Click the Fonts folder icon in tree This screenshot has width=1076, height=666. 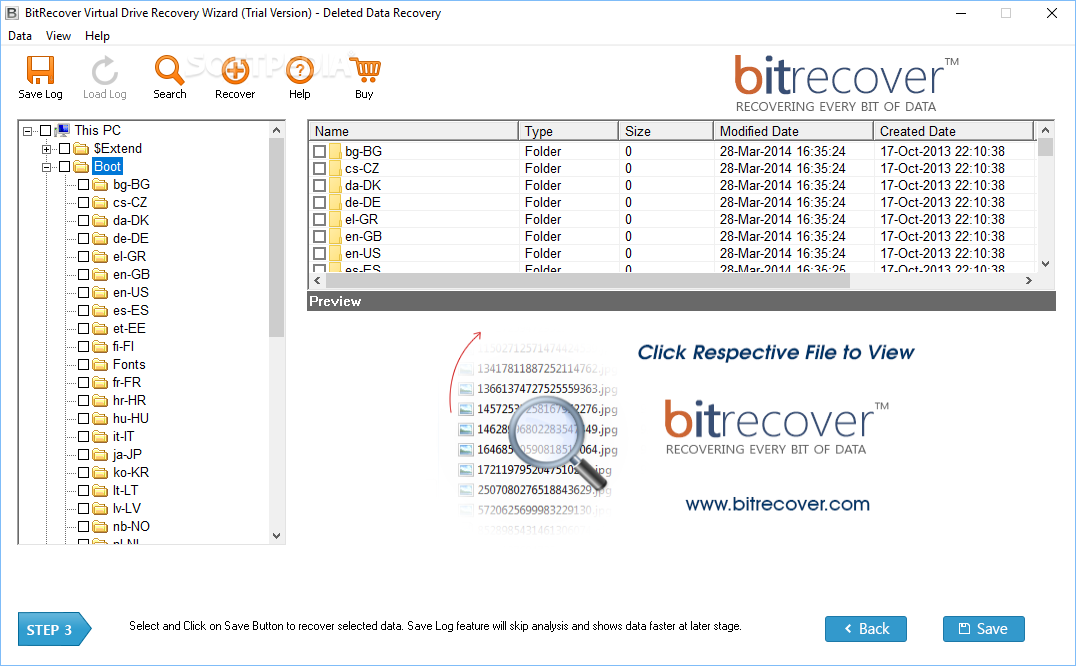tap(101, 364)
